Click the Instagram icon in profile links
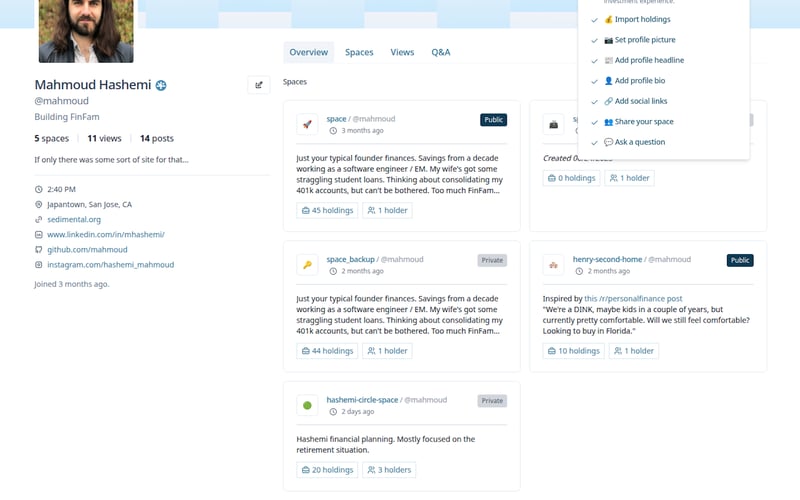800x500 pixels. [38, 265]
